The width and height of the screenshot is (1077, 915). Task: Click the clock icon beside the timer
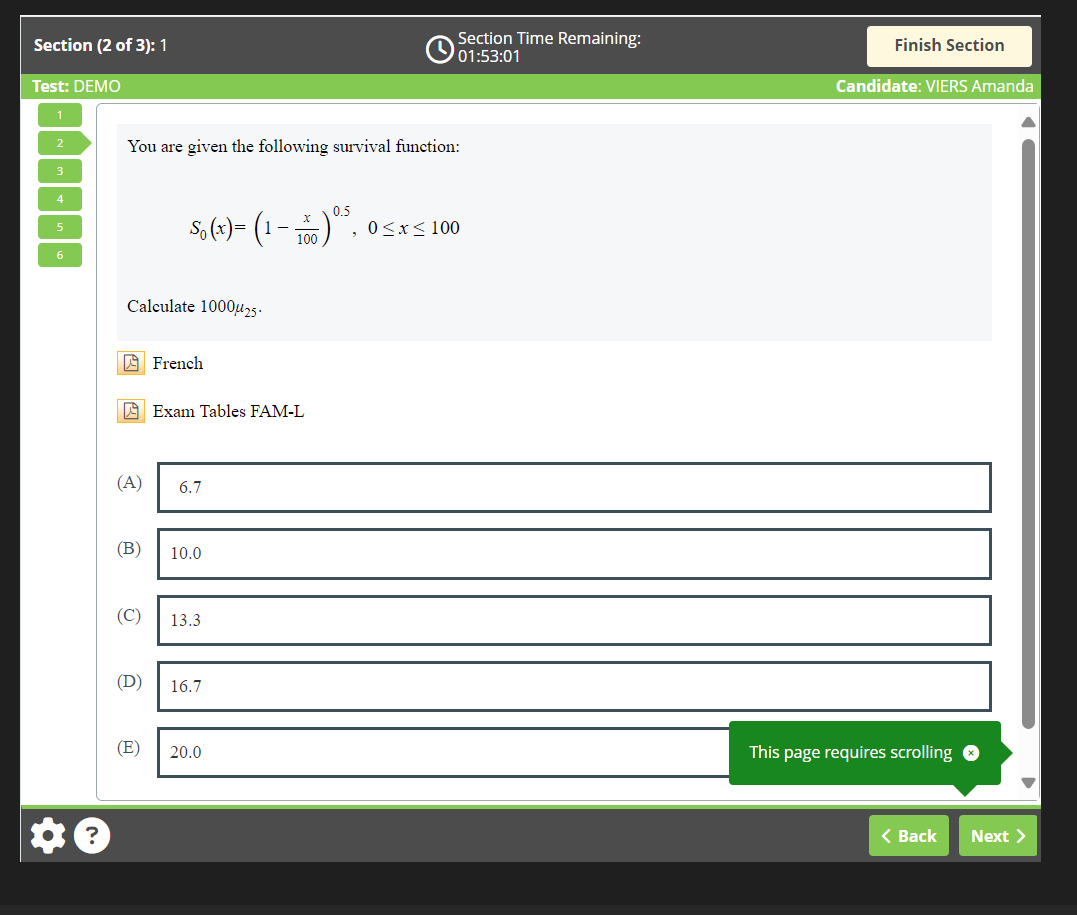(440, 46)
